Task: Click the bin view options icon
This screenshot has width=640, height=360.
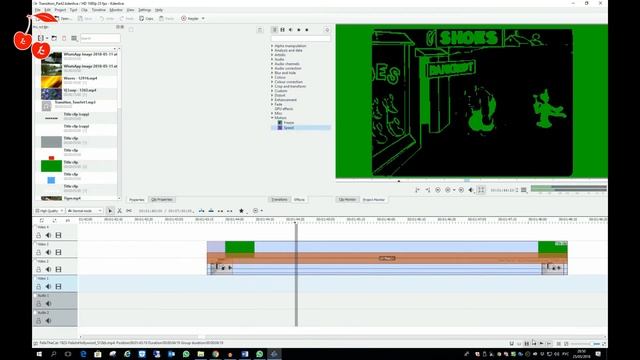Action: (x=74, y=38)
